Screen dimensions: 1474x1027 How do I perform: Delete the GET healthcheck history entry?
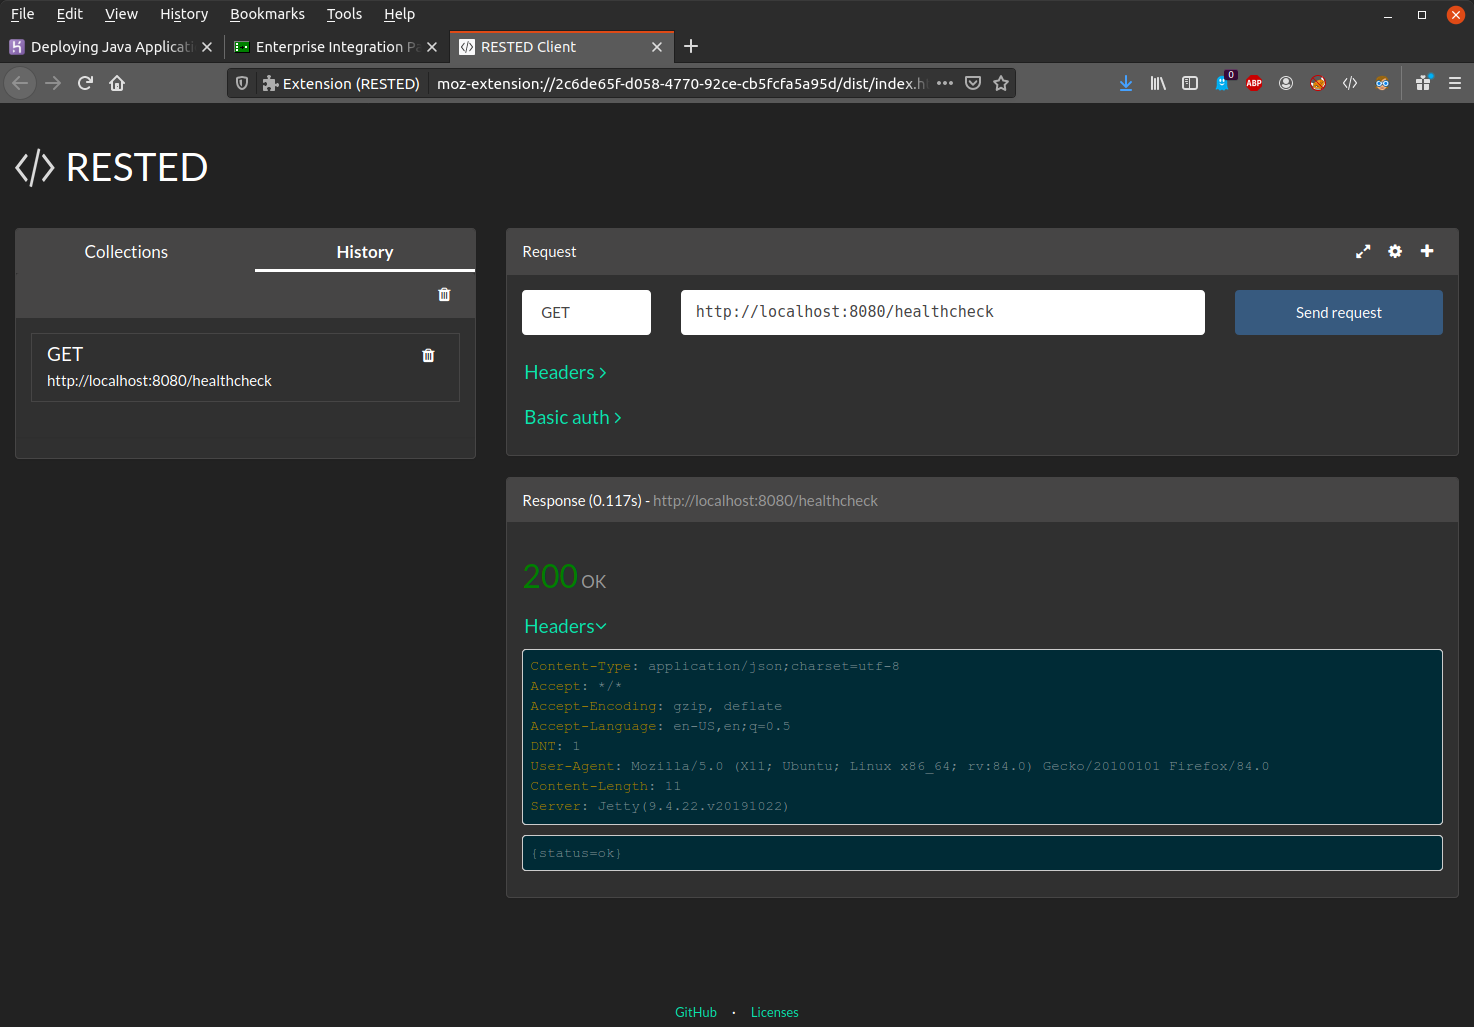[428, 355]
